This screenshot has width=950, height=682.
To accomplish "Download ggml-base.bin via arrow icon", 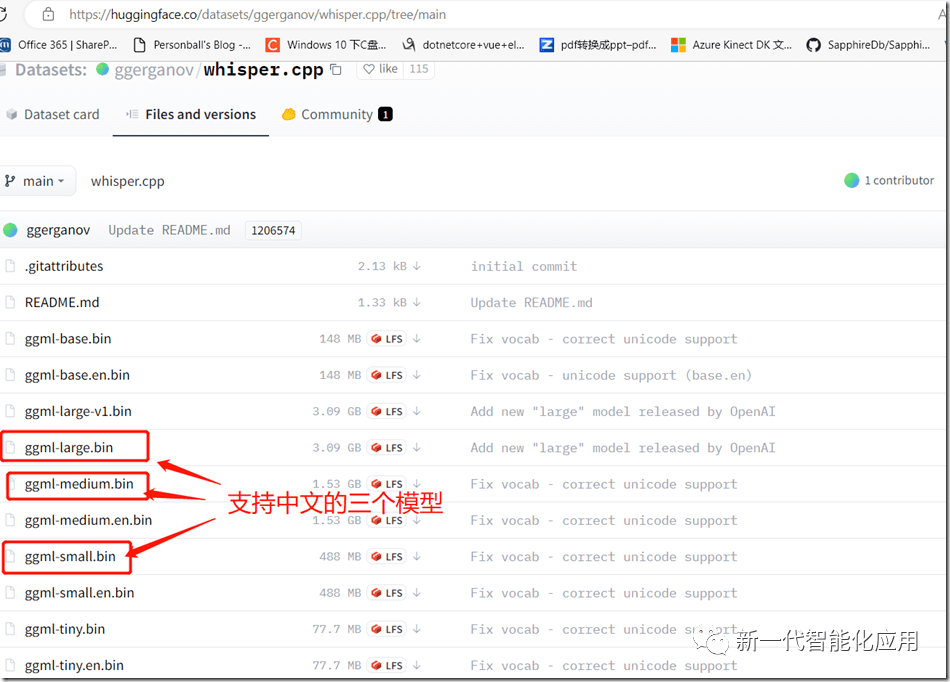I will click(x=417, y=339).
